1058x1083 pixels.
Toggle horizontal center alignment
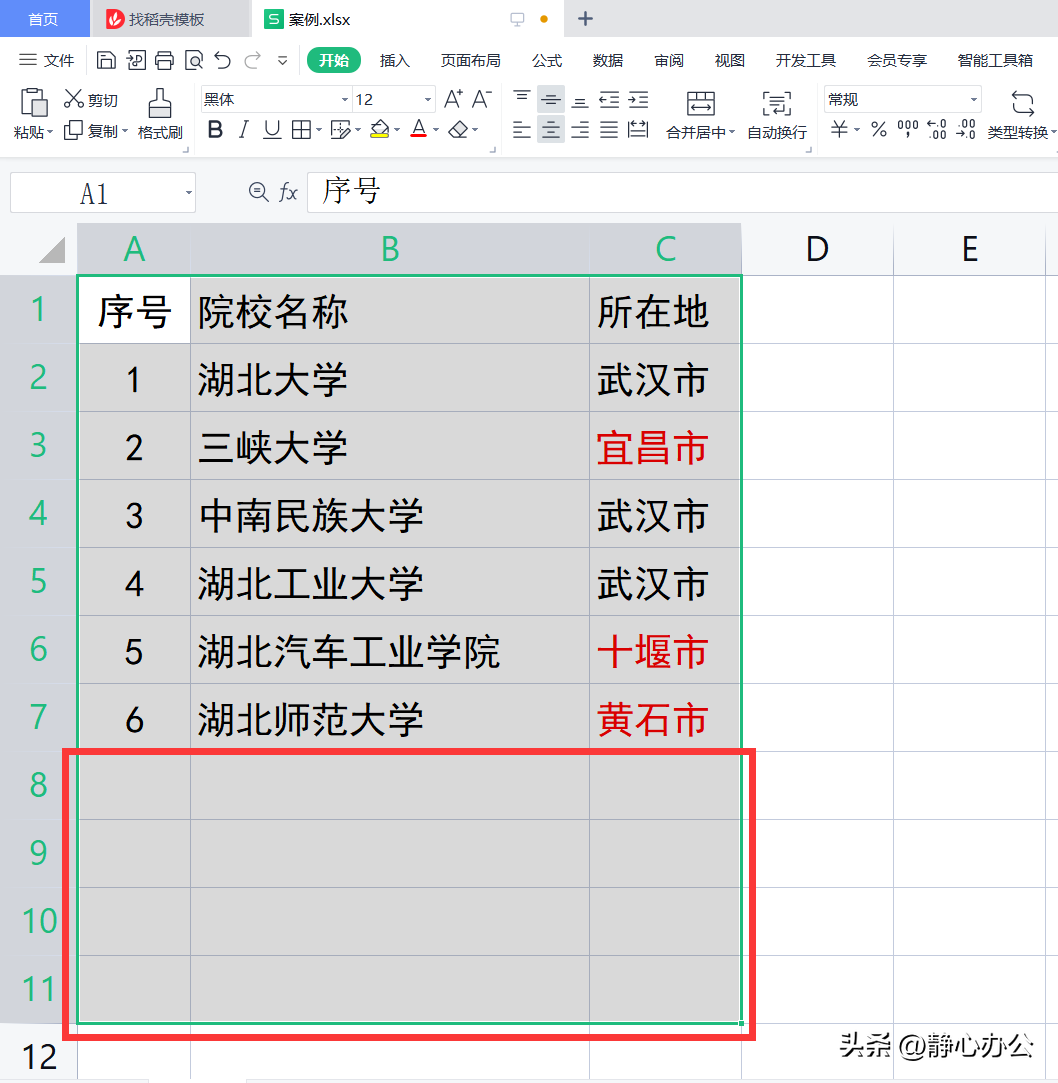[550, 129]
